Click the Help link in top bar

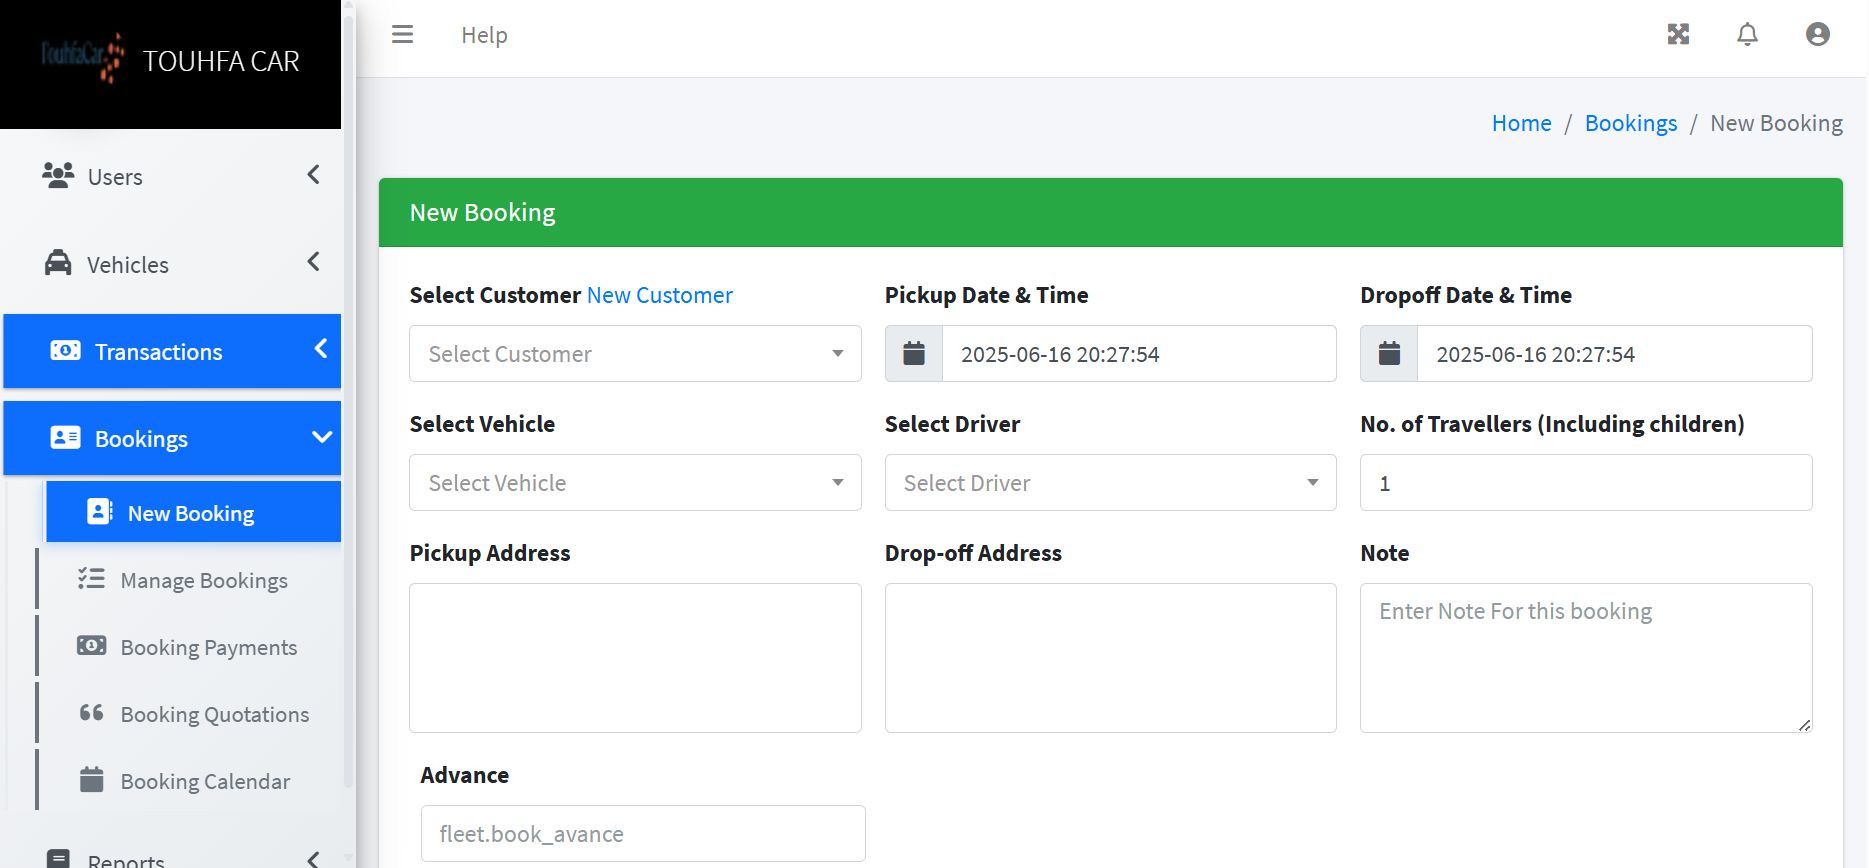[x=484, y=35]
